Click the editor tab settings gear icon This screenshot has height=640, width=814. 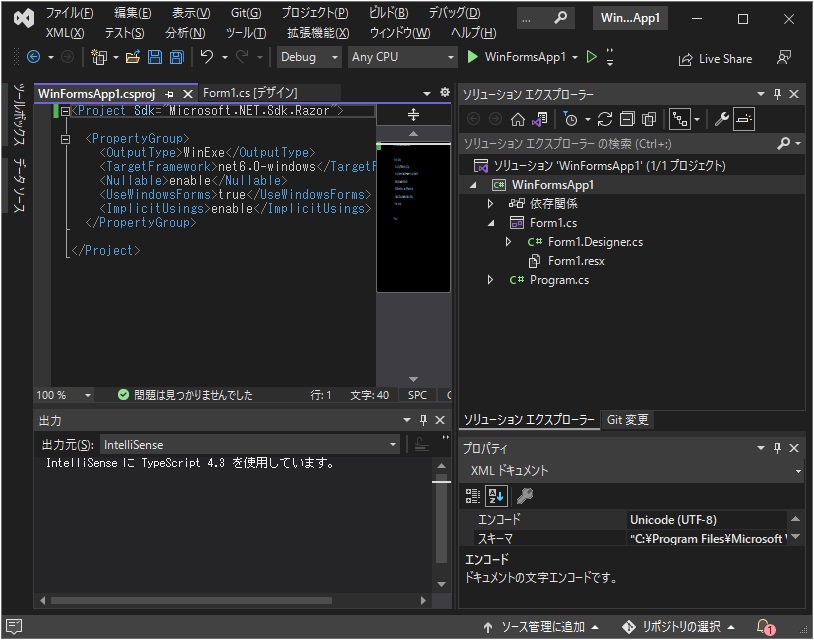click(445, 92)
